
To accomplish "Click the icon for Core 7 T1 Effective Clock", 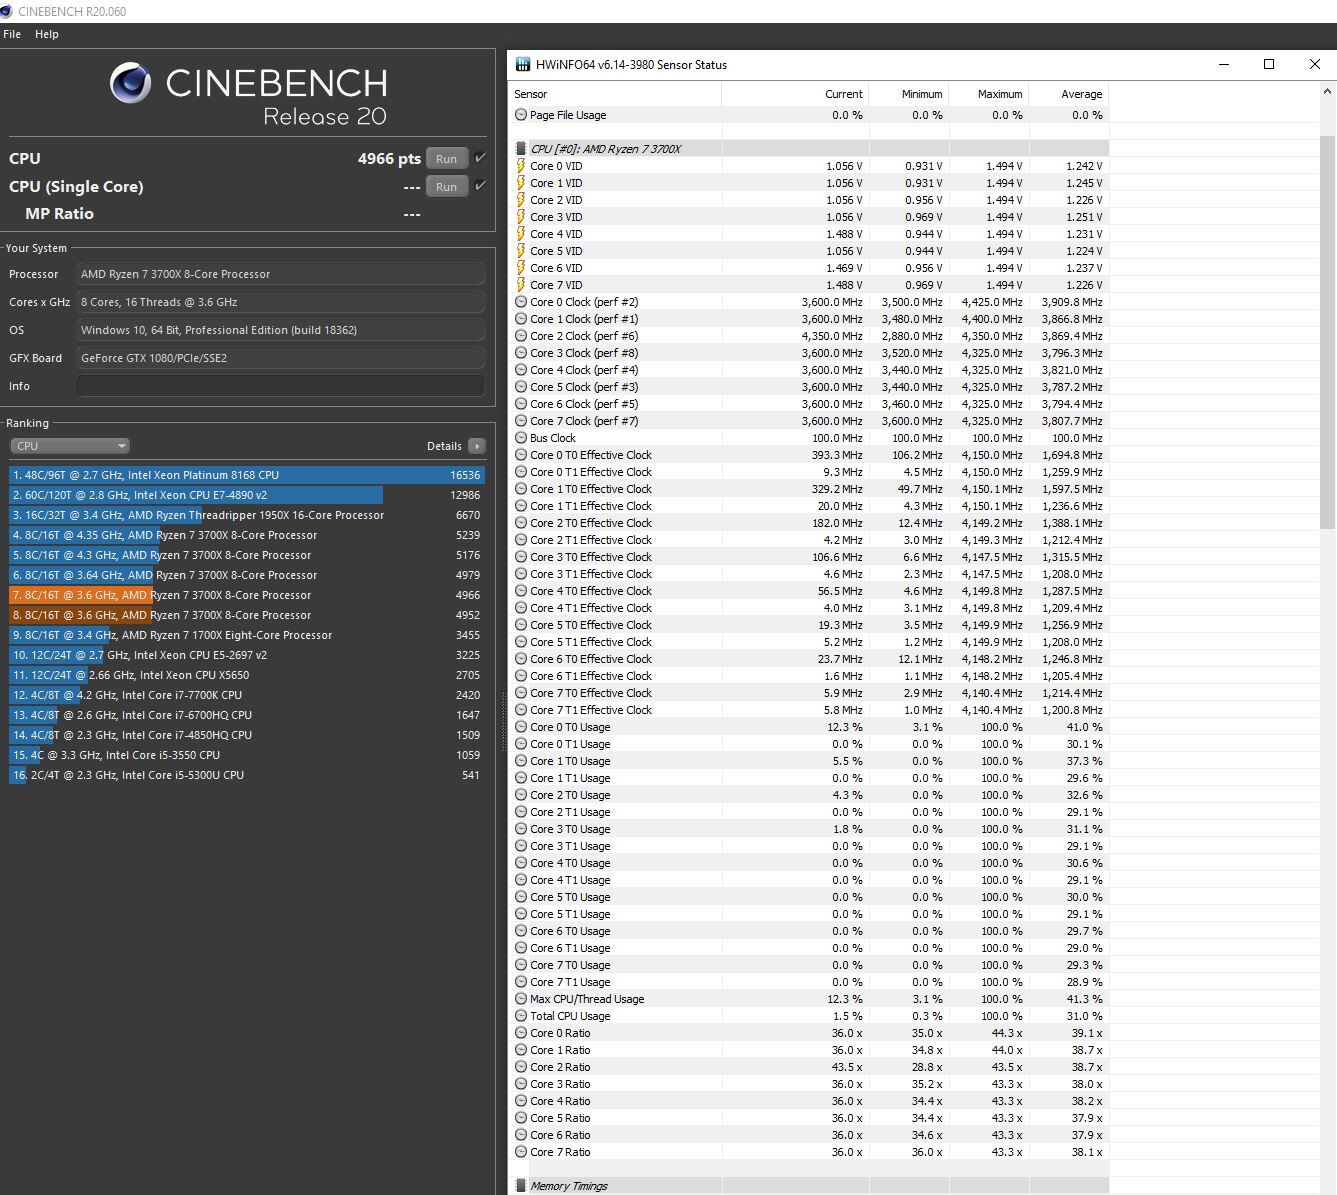I will (520, 710).
